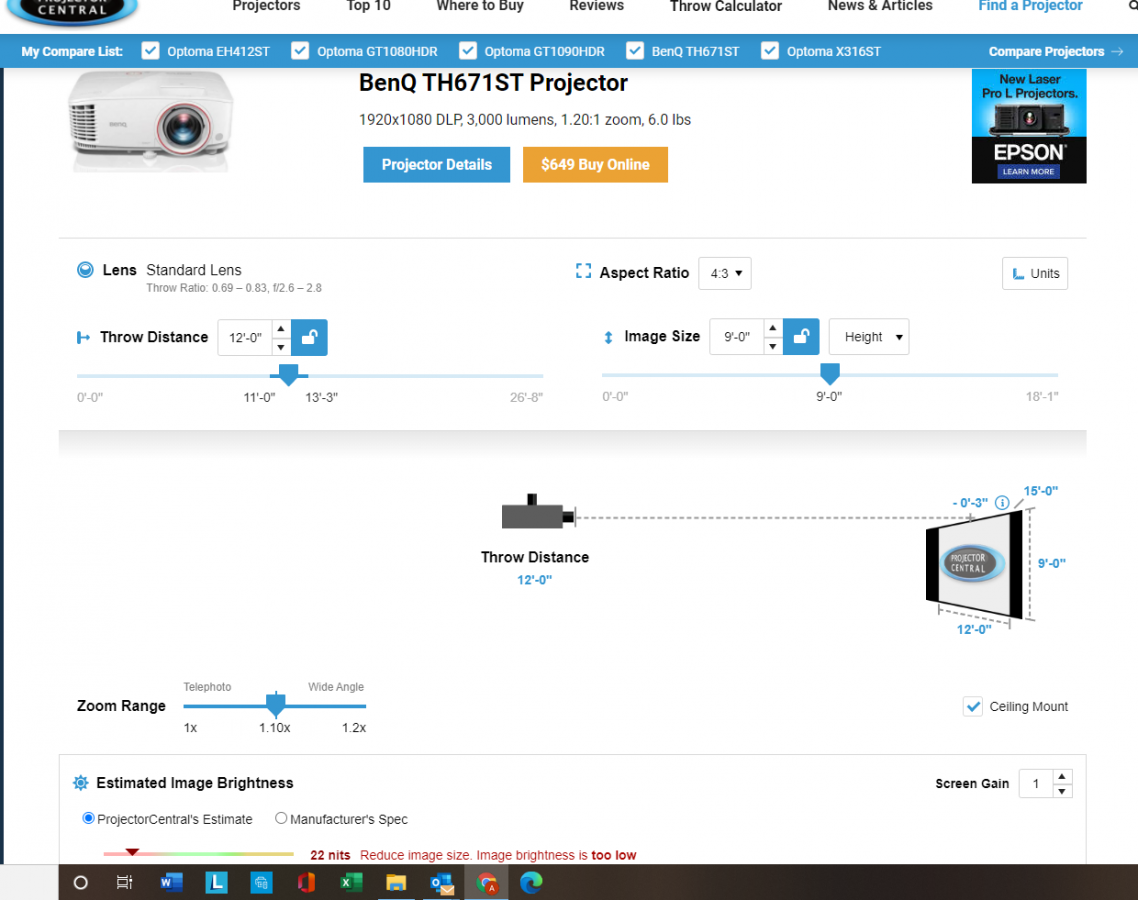Image resolution: width=1138 pixels, height=900 pixels.
Task: Open Microsoft Store from the taskbar
Action: tap(261, 883)
